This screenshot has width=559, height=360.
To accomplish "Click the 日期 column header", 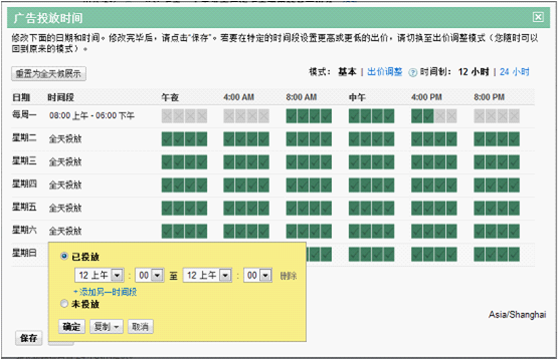I will 21,97.
